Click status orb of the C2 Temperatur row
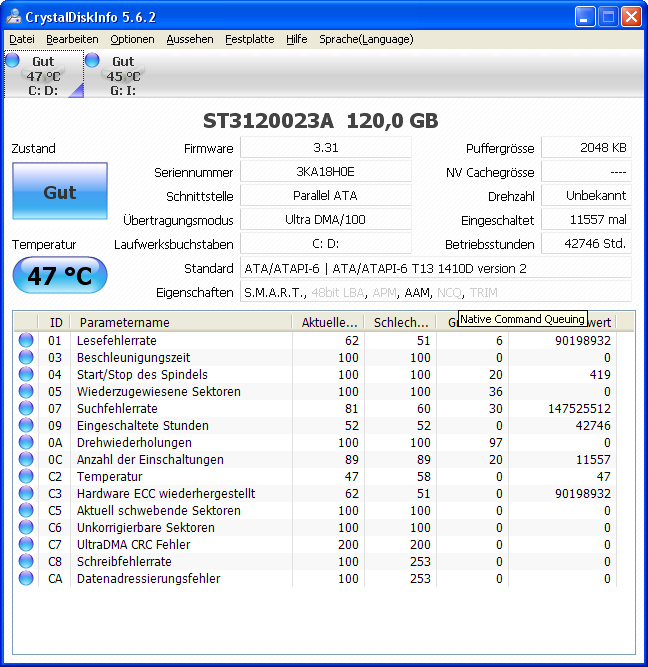Image resolution: width=648 pixels, height=667 pixels. tap(26, 476)
